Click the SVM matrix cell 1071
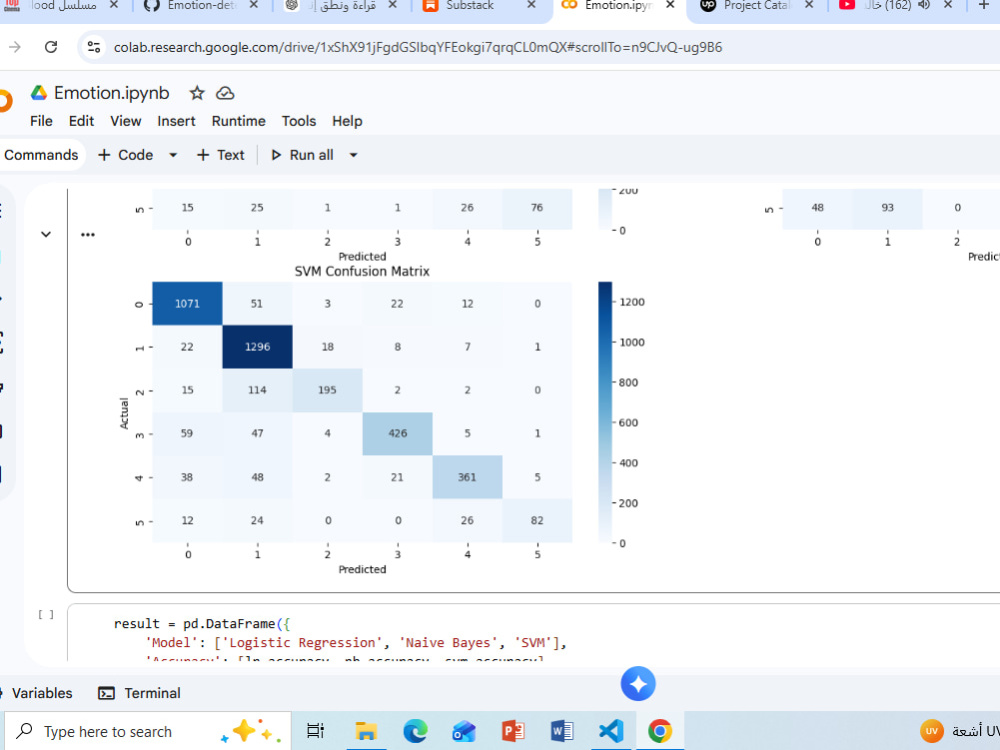This screenshot has height=750, width=1000. click(x=188, y=304)
